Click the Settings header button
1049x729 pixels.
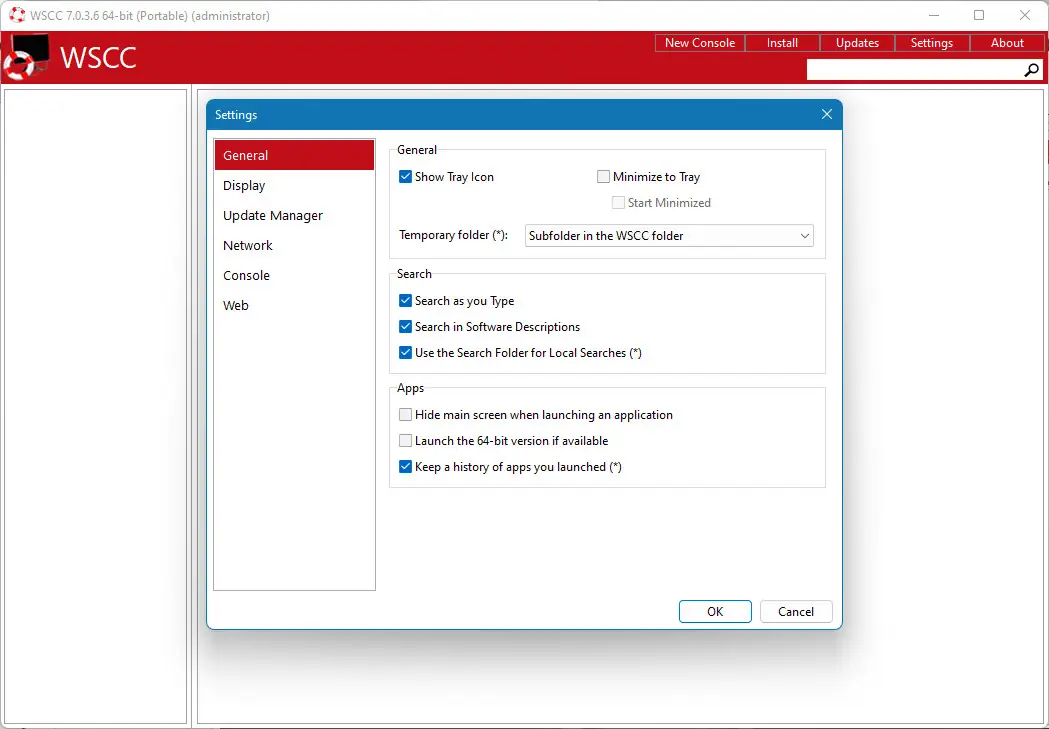pos(931,43)
